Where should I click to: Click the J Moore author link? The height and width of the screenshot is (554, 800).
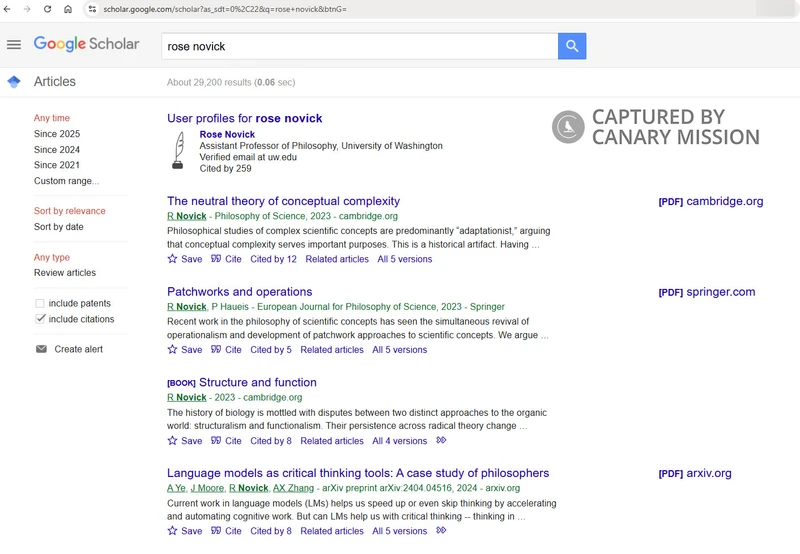[x=207, y=488]
